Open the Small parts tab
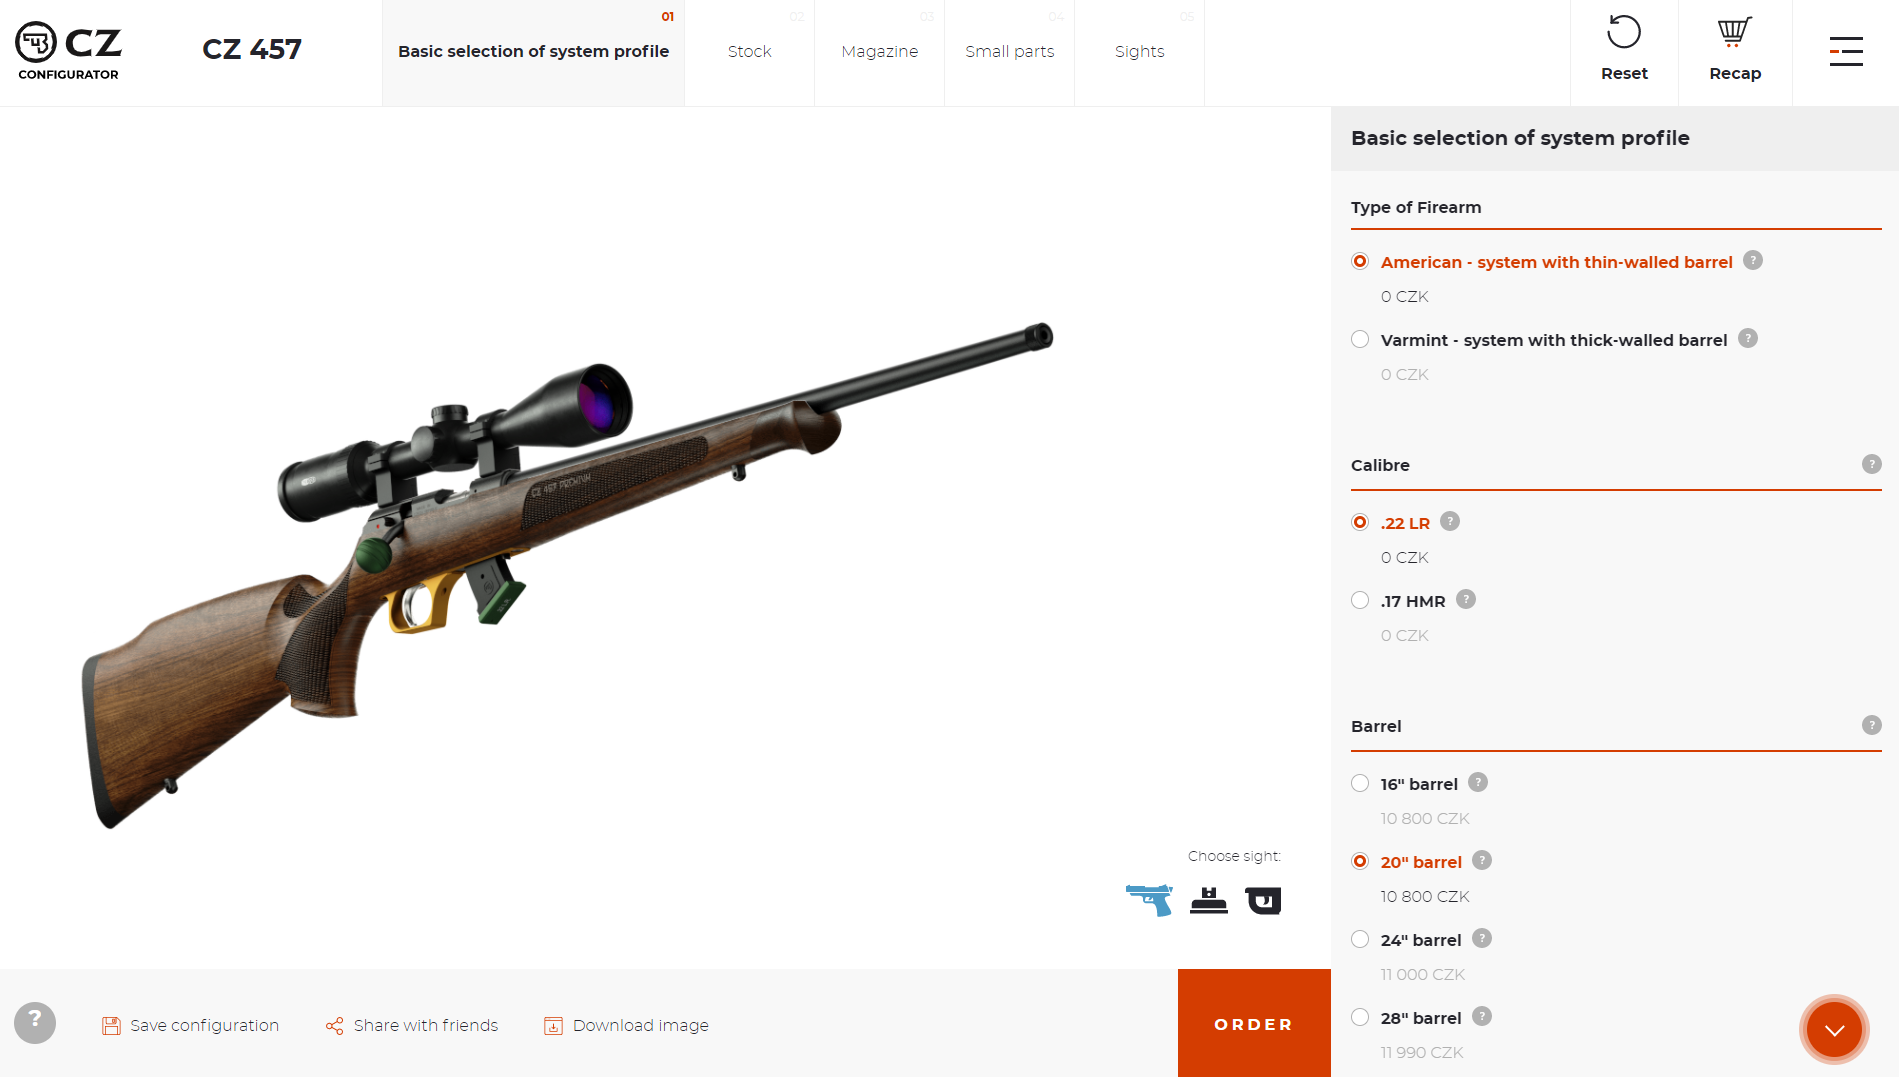The height and width of the screenshot is (1077, 1899). [x=1010, y=52]
